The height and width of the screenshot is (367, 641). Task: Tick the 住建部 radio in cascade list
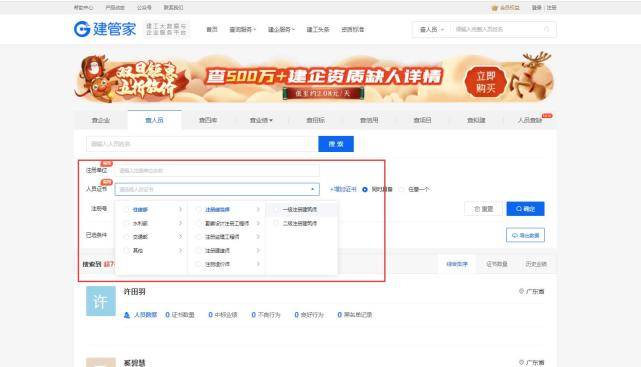coord(126,210)
